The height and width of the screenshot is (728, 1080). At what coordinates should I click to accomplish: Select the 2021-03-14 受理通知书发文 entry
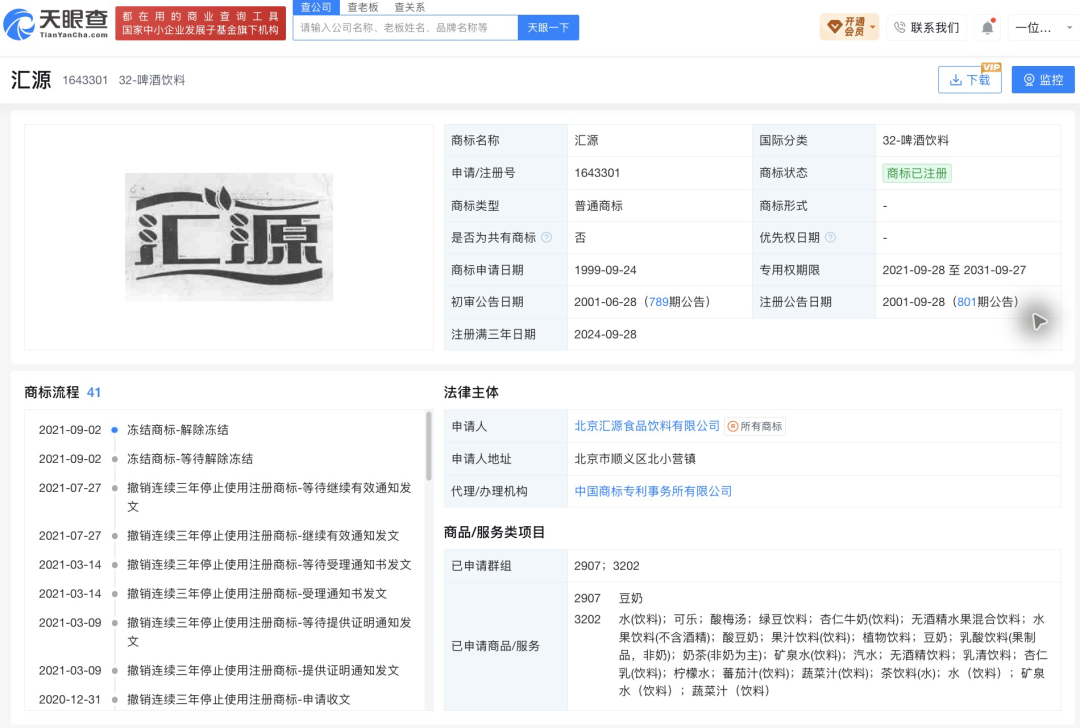(256, 594)
